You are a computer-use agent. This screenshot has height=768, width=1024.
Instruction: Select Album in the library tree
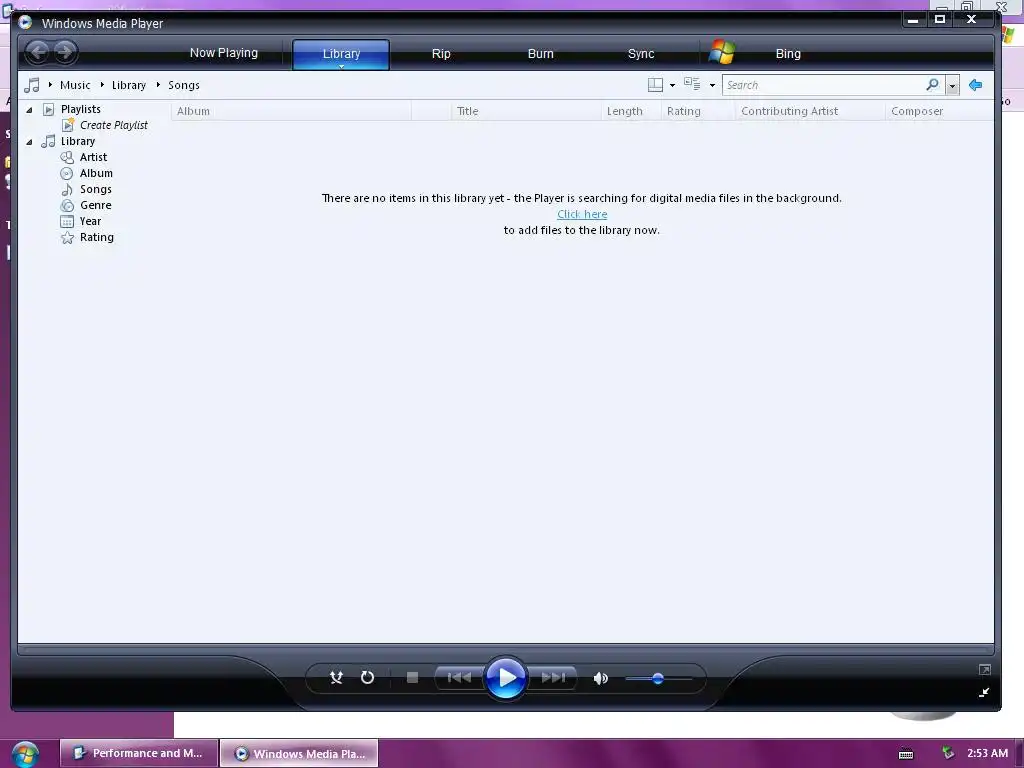[96, 173]
